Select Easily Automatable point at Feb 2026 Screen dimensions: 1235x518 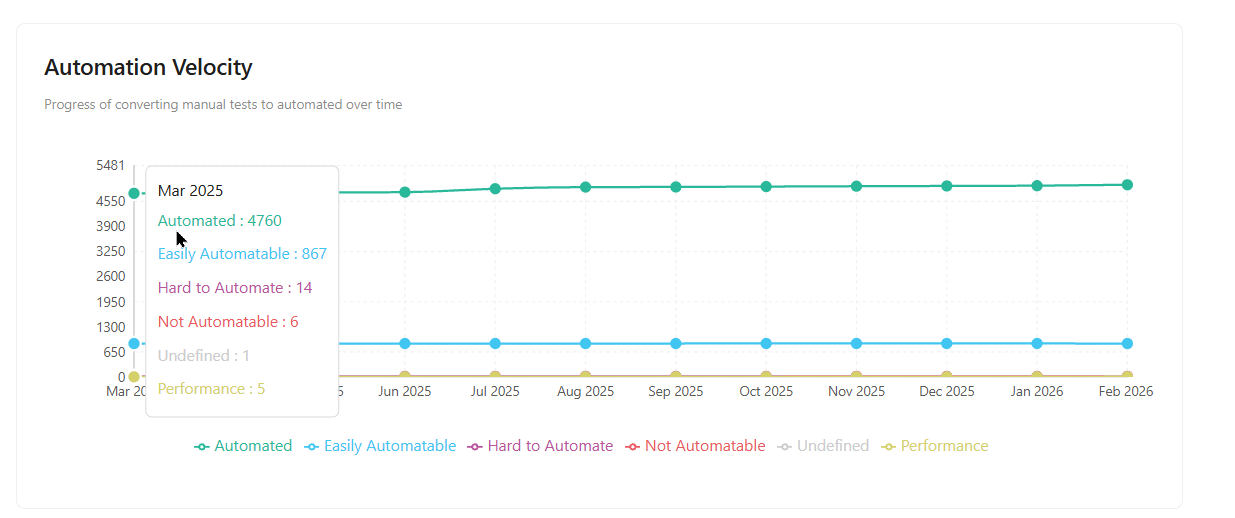tap(1127, 344)
